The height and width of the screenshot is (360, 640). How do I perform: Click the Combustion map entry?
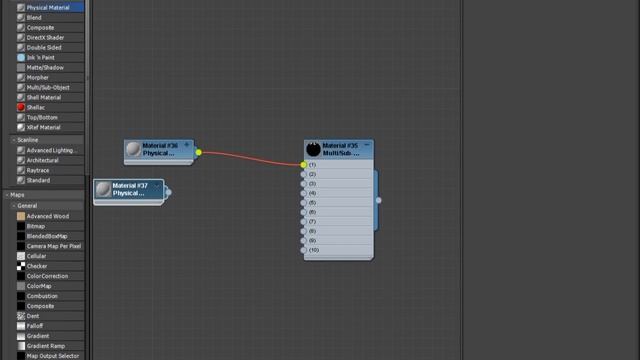click(x=50, y=296)
